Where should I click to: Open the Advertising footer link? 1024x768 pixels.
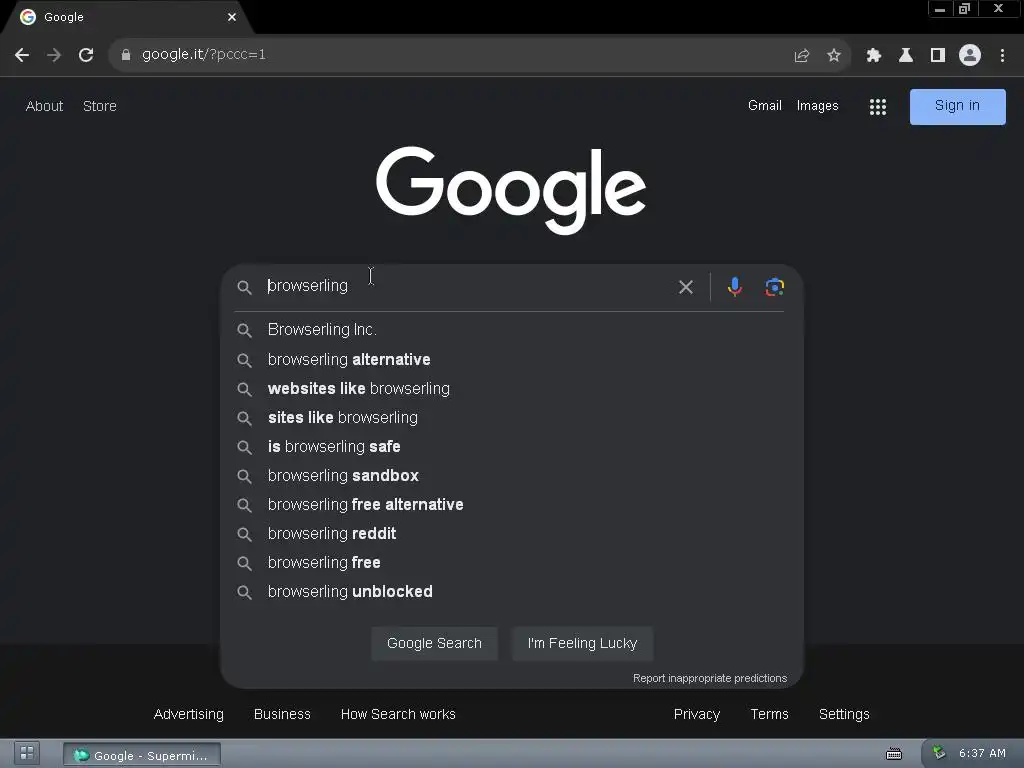tap(189, 714)
